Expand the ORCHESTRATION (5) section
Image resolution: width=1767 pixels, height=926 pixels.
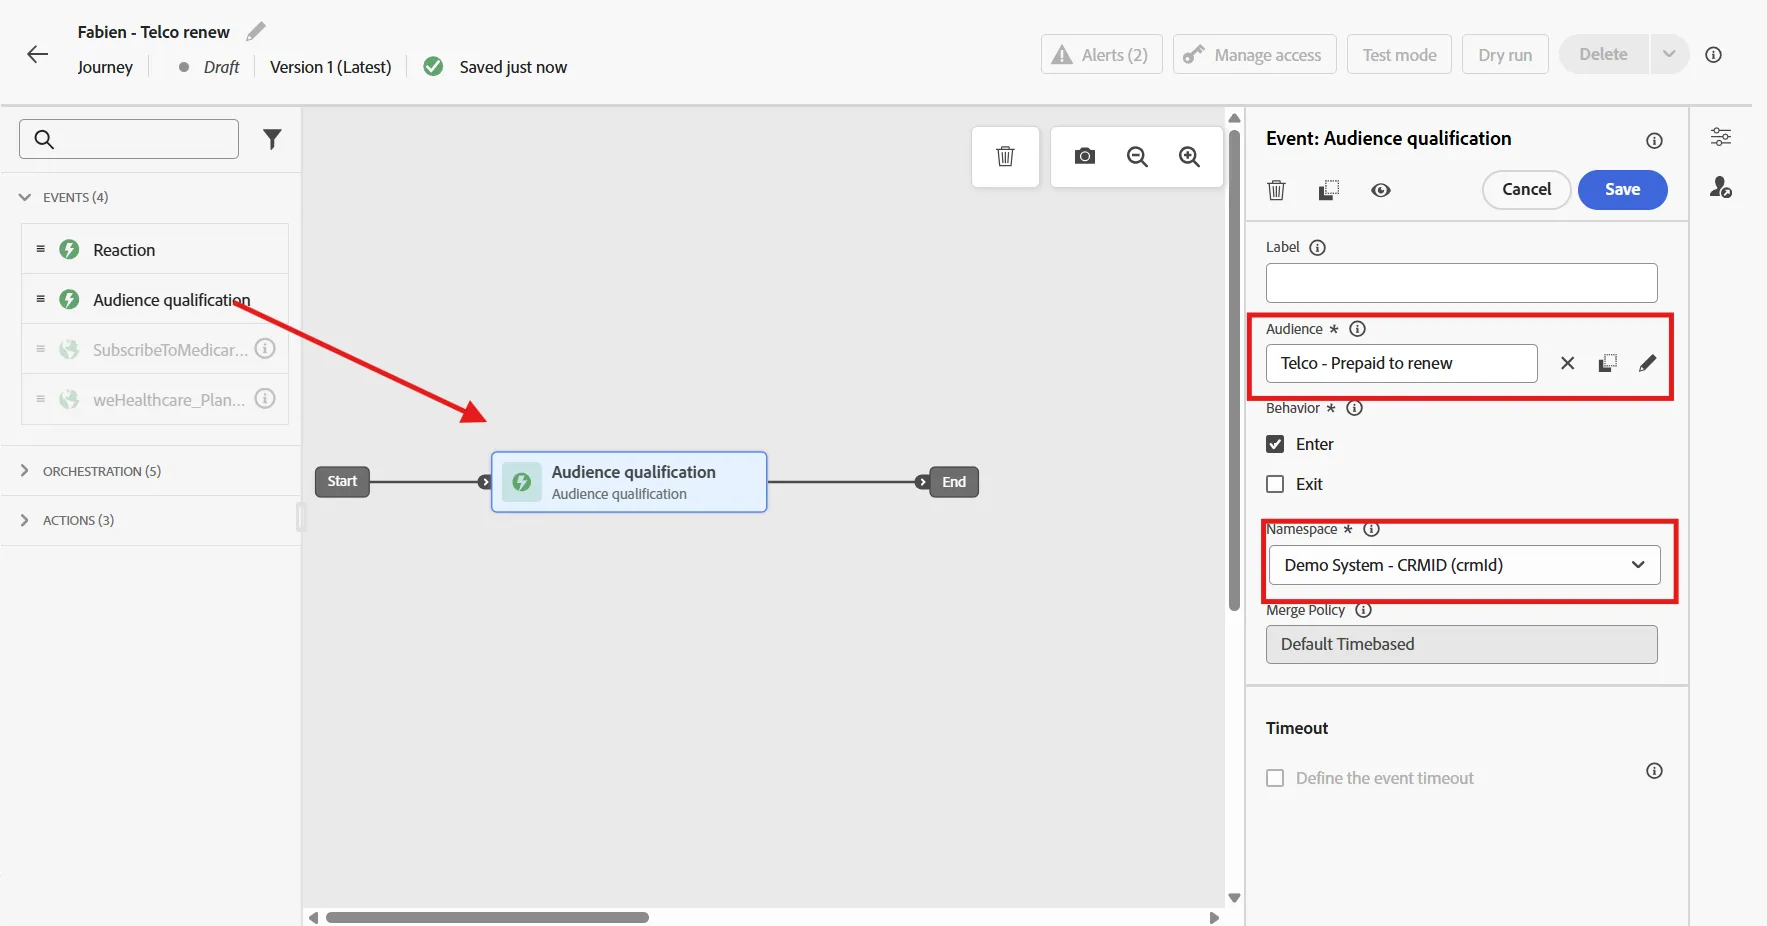tap(25, 471)
